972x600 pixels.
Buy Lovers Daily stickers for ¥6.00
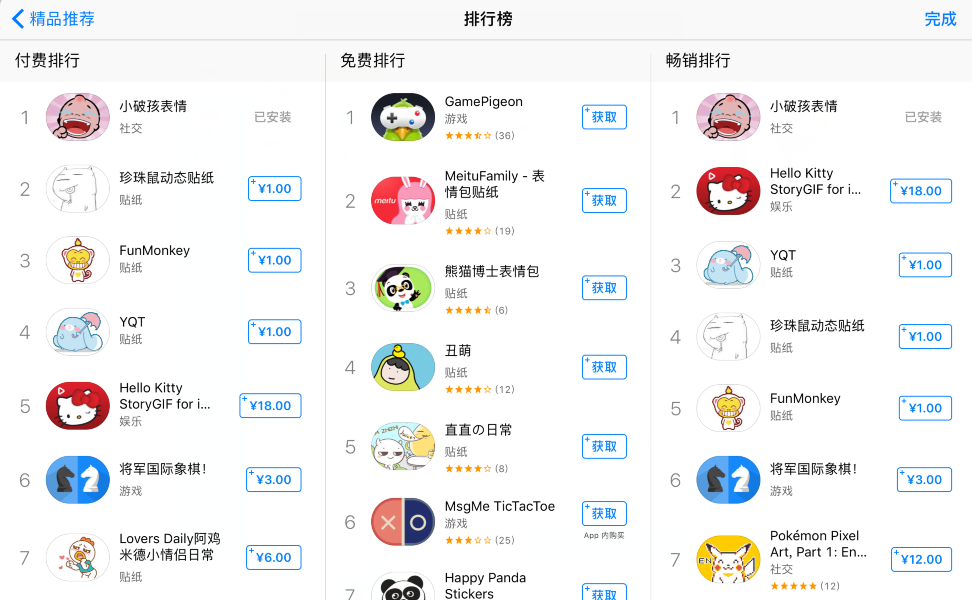coord(273,557)
